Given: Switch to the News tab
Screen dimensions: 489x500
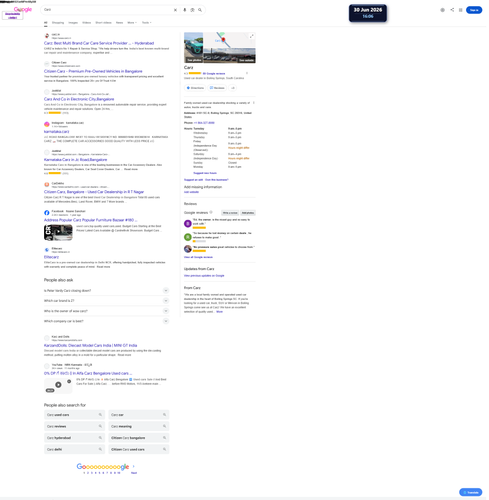Looking at the screenshot, I should 119,23.
